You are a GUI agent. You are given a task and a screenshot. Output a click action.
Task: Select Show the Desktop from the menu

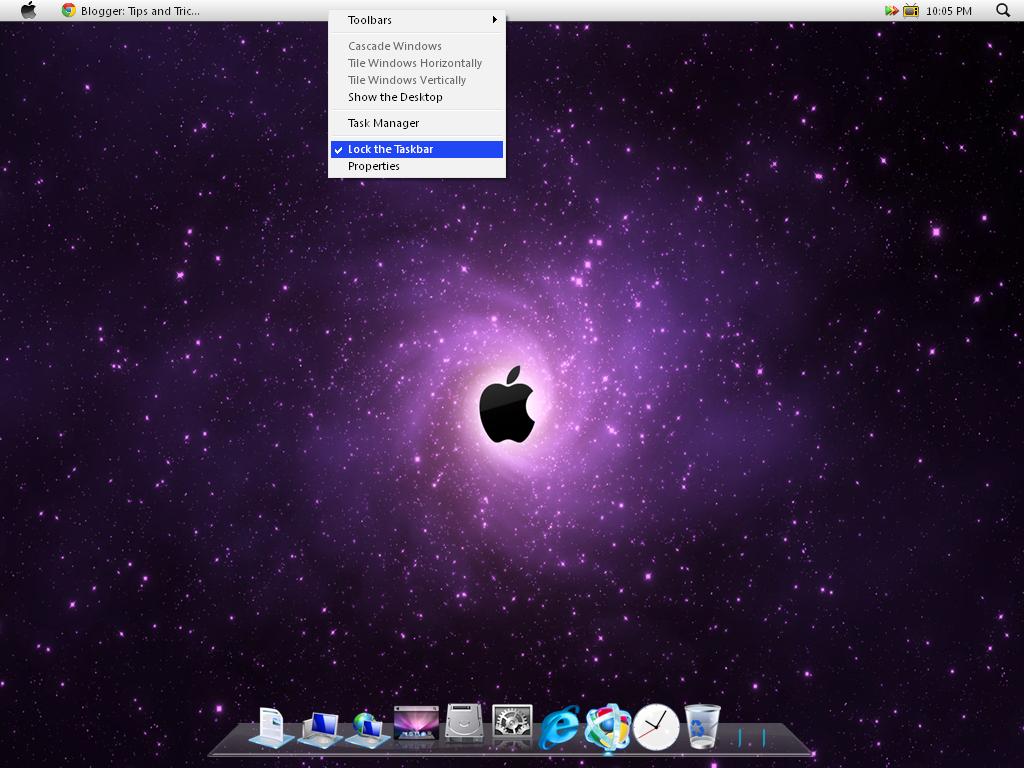click(x=394, y=97)
